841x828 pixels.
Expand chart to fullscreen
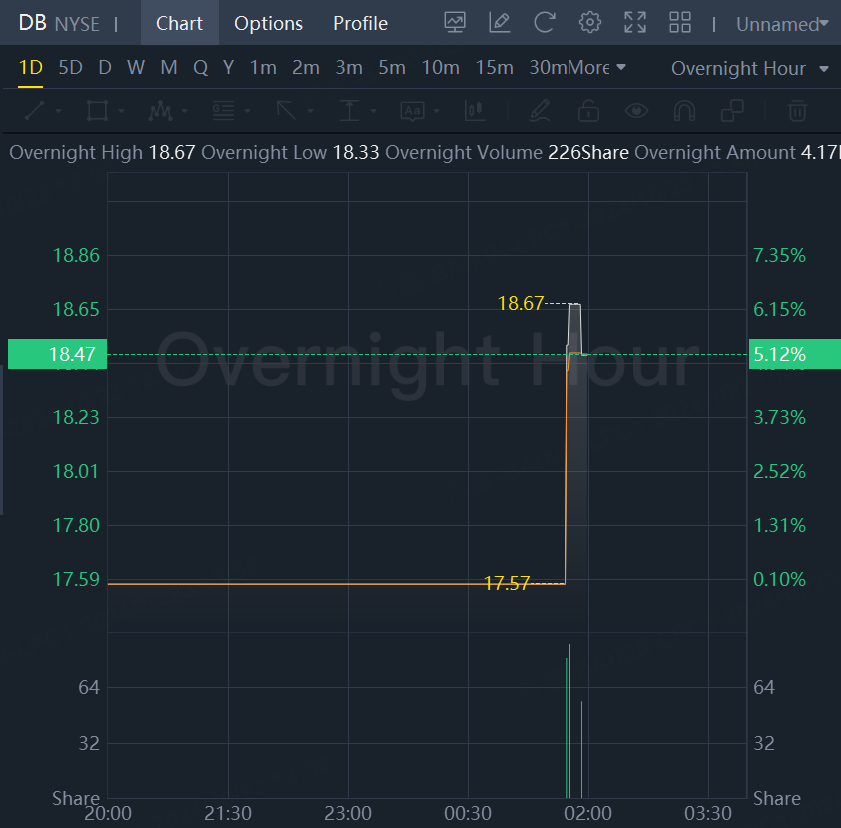[x=635, y=23]
